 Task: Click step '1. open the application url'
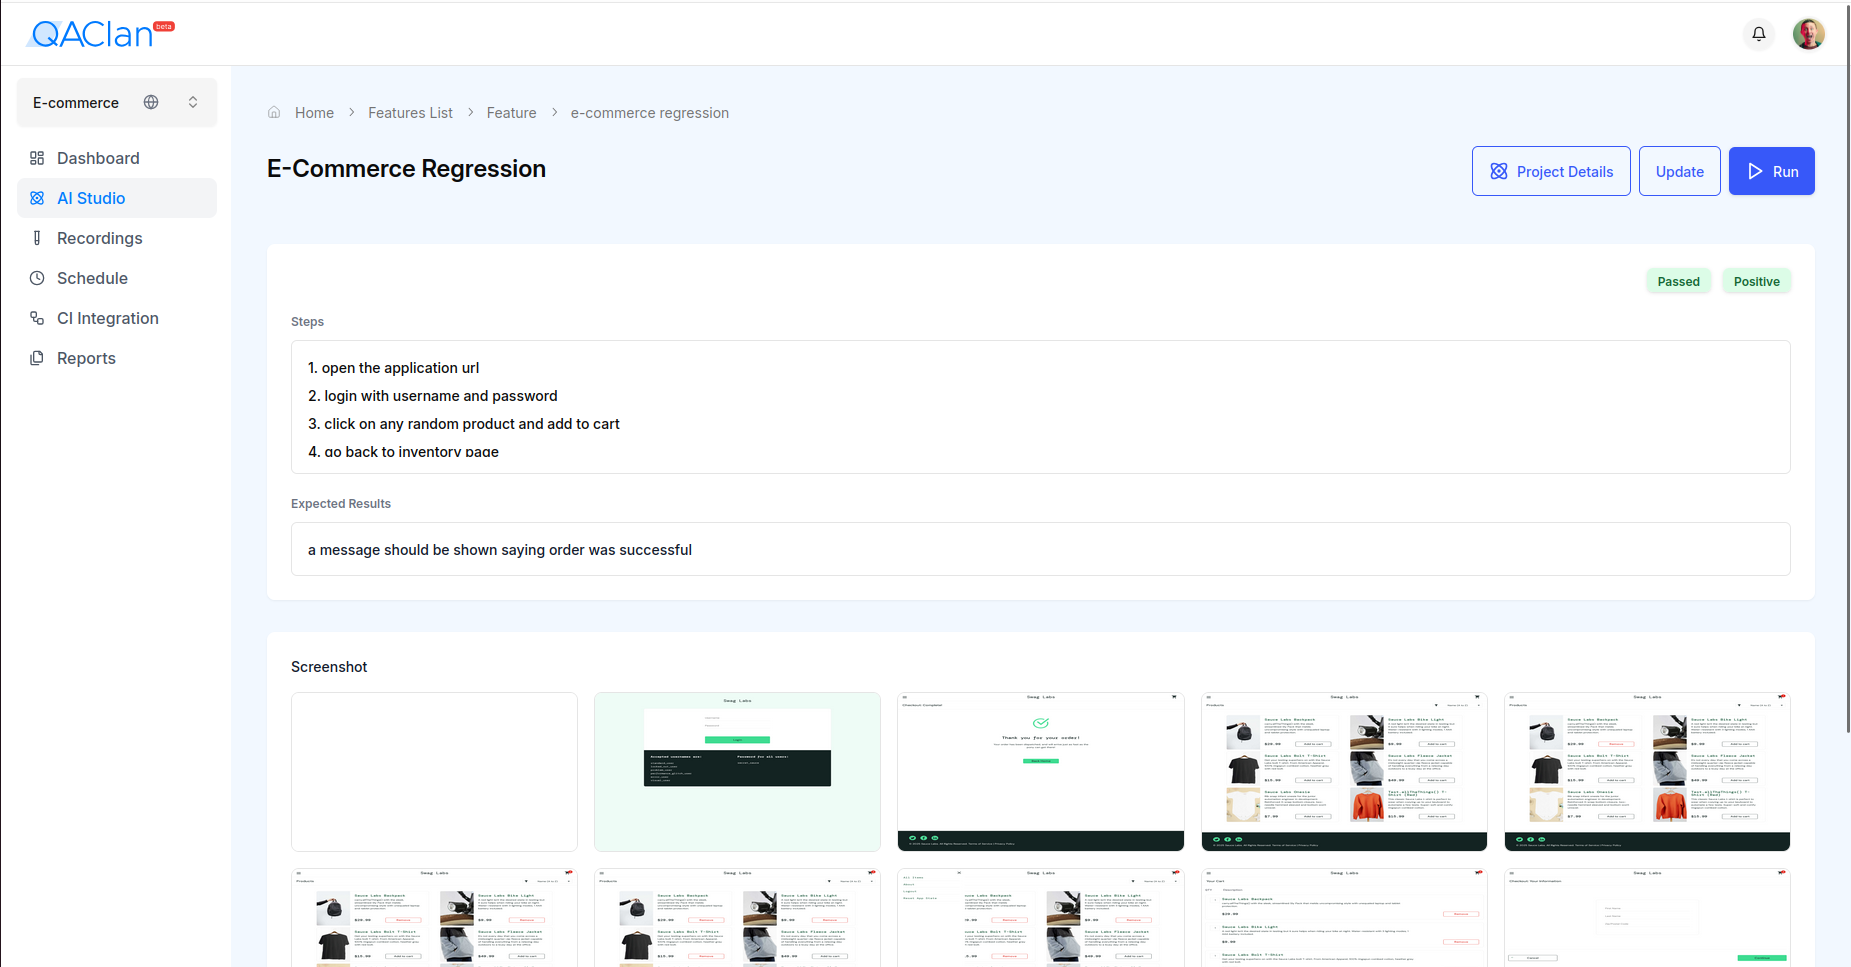(393, 368)
